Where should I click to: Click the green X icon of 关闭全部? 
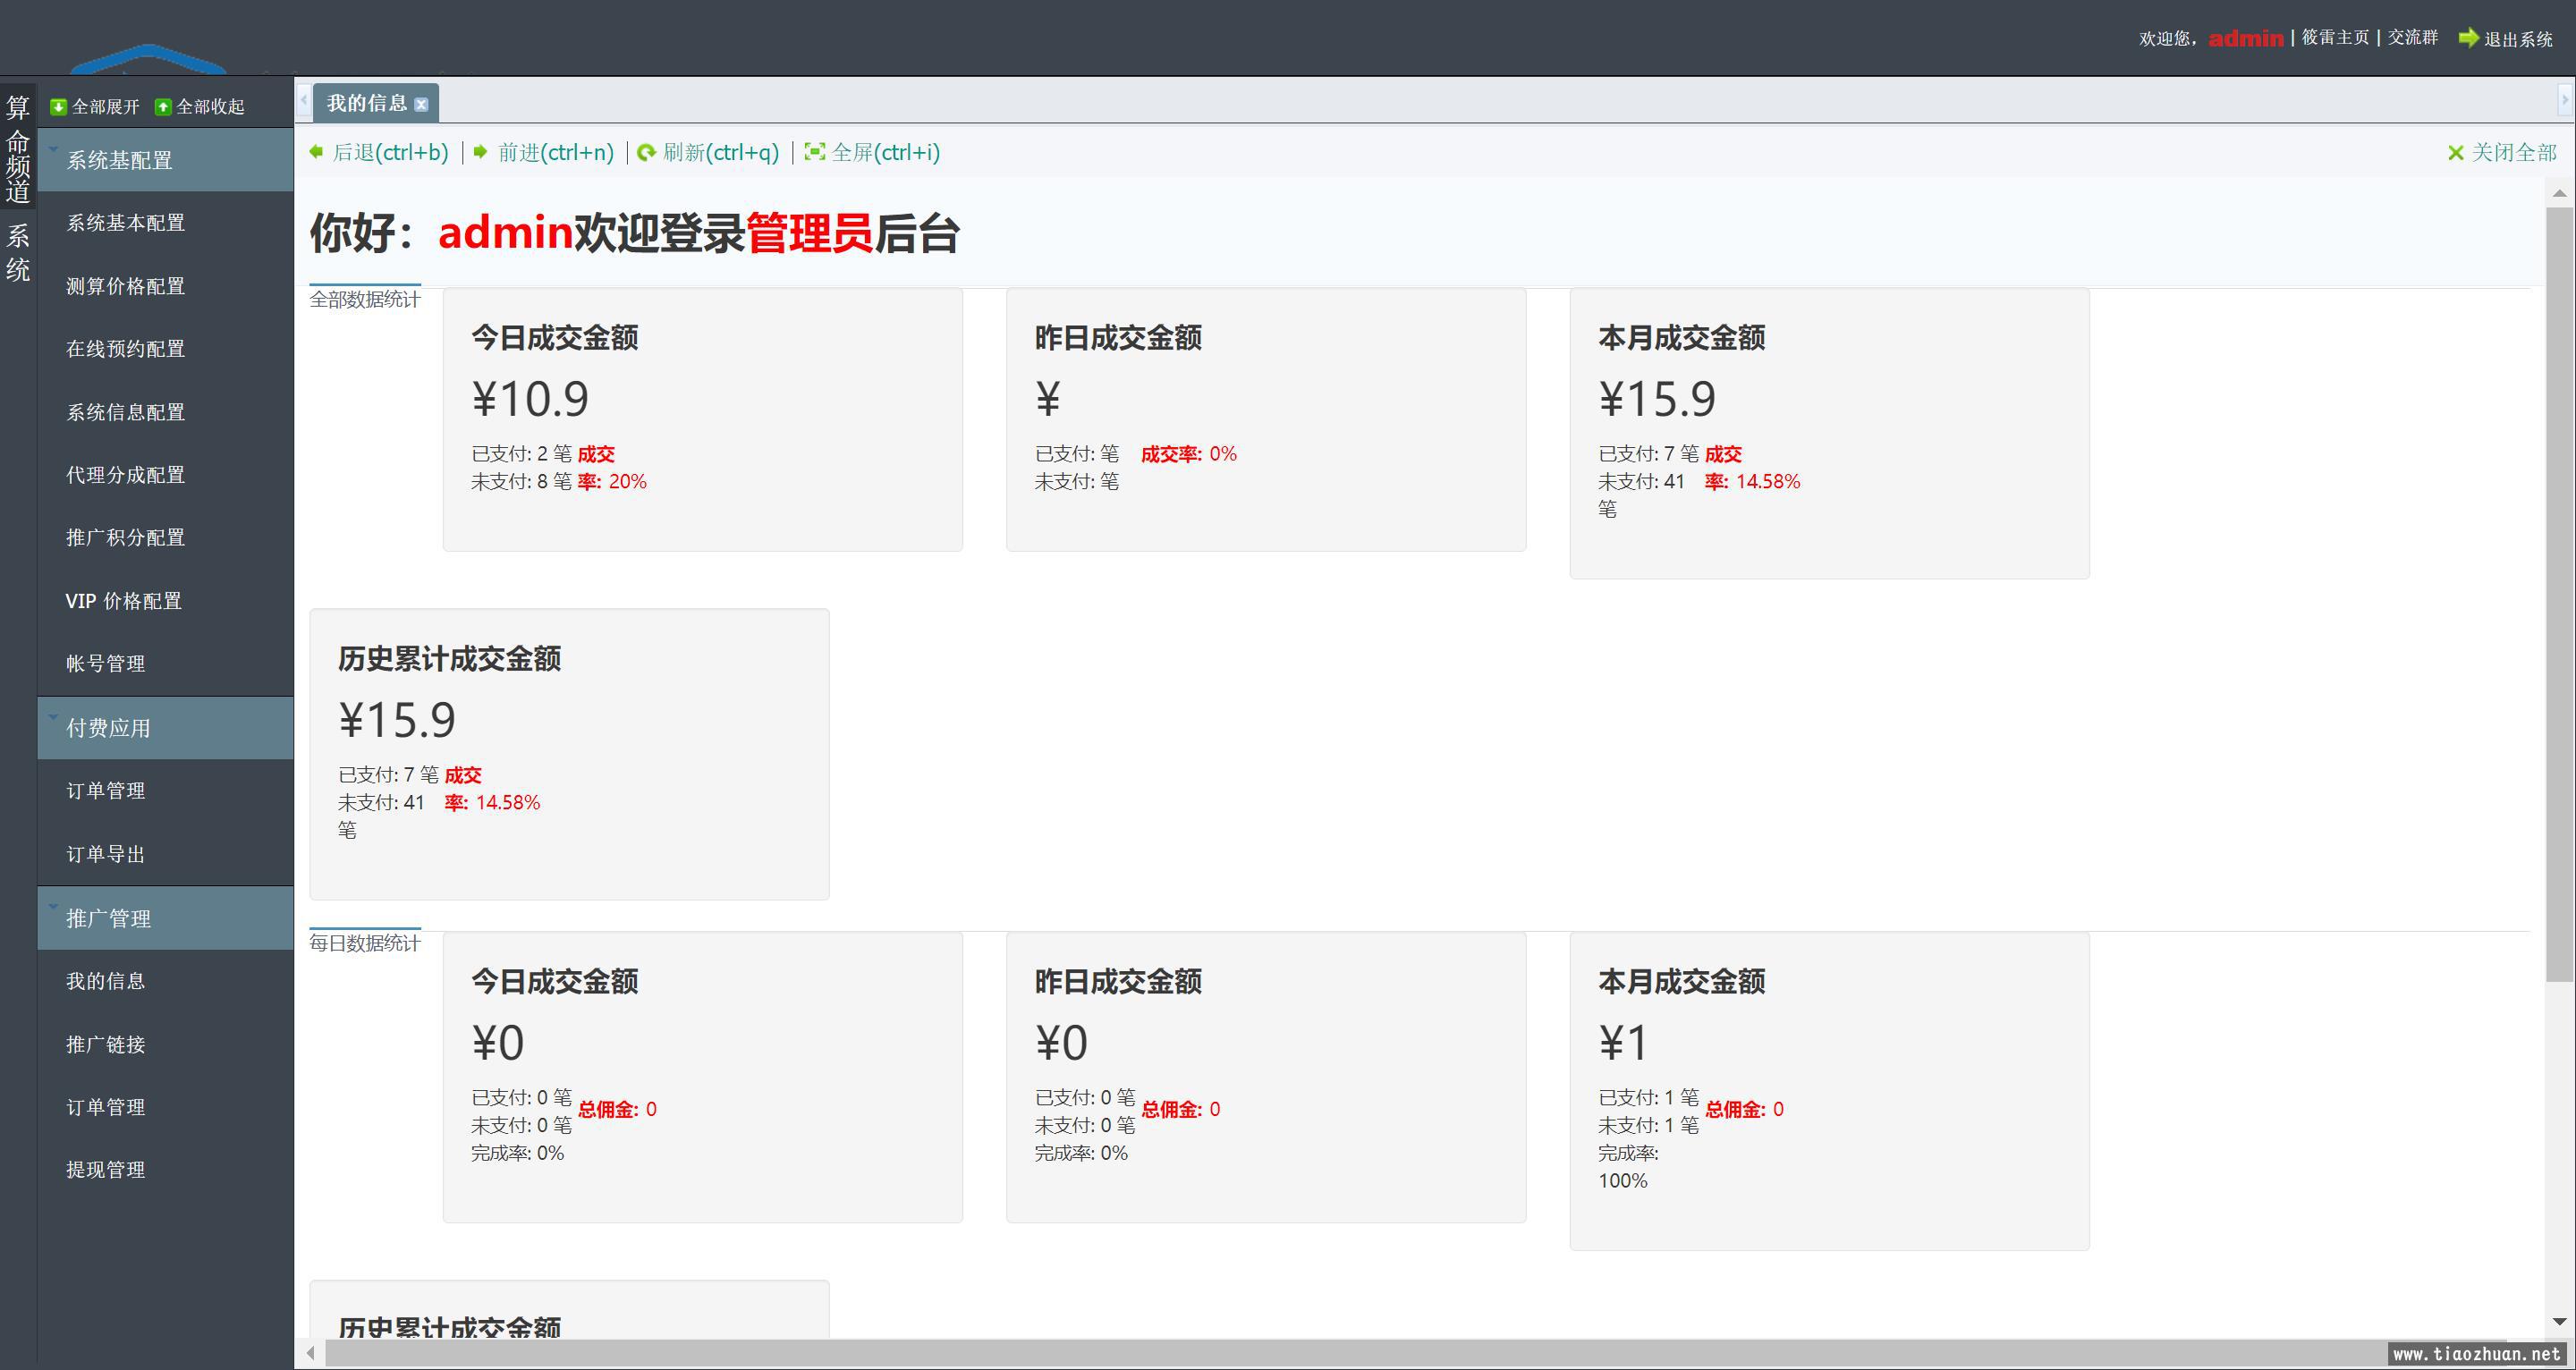(2455, 153)
